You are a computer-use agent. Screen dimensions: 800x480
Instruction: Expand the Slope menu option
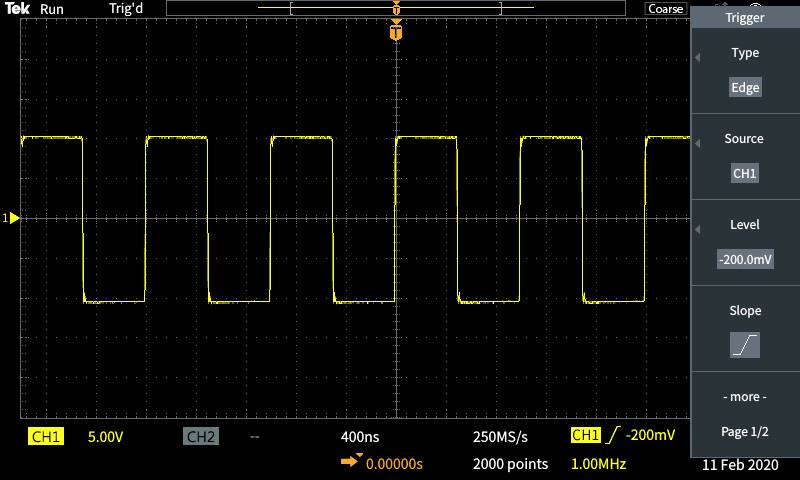click(x=745, y=311)
